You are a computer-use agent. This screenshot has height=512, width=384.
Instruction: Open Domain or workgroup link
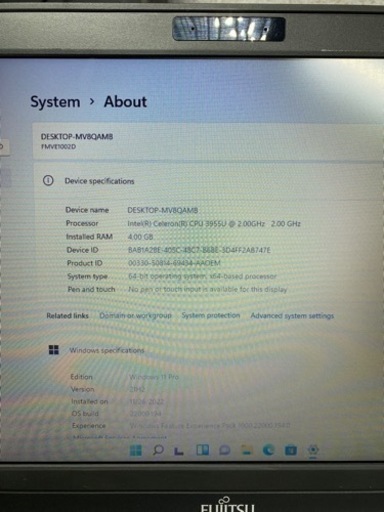click(135, 315)
